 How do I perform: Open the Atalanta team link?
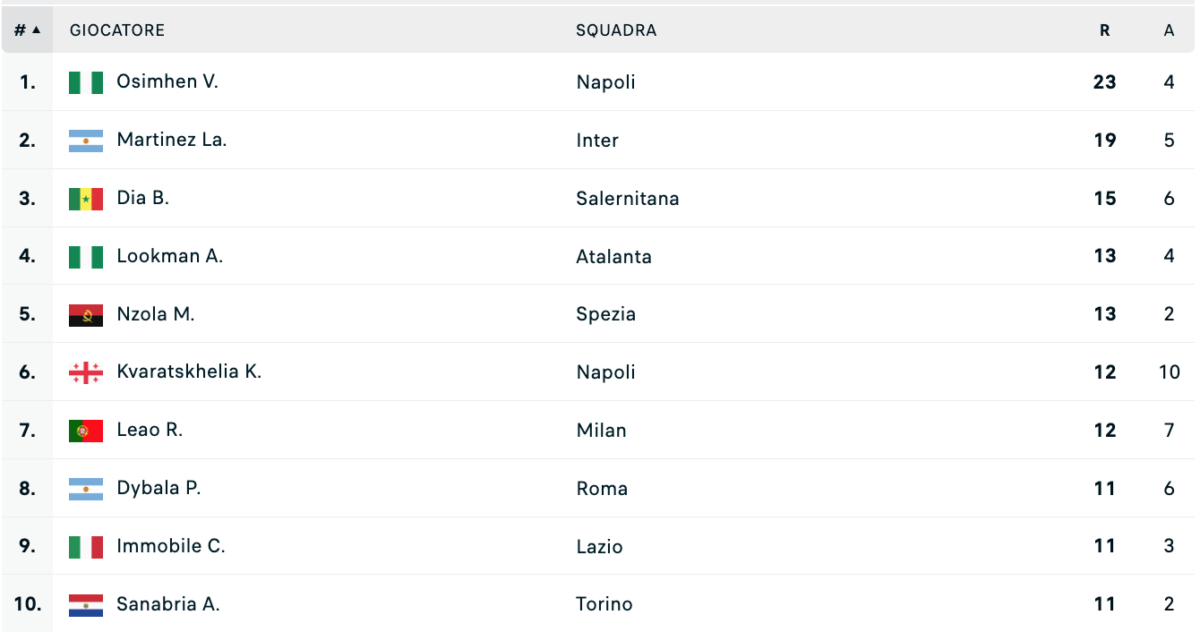(613, 256)
